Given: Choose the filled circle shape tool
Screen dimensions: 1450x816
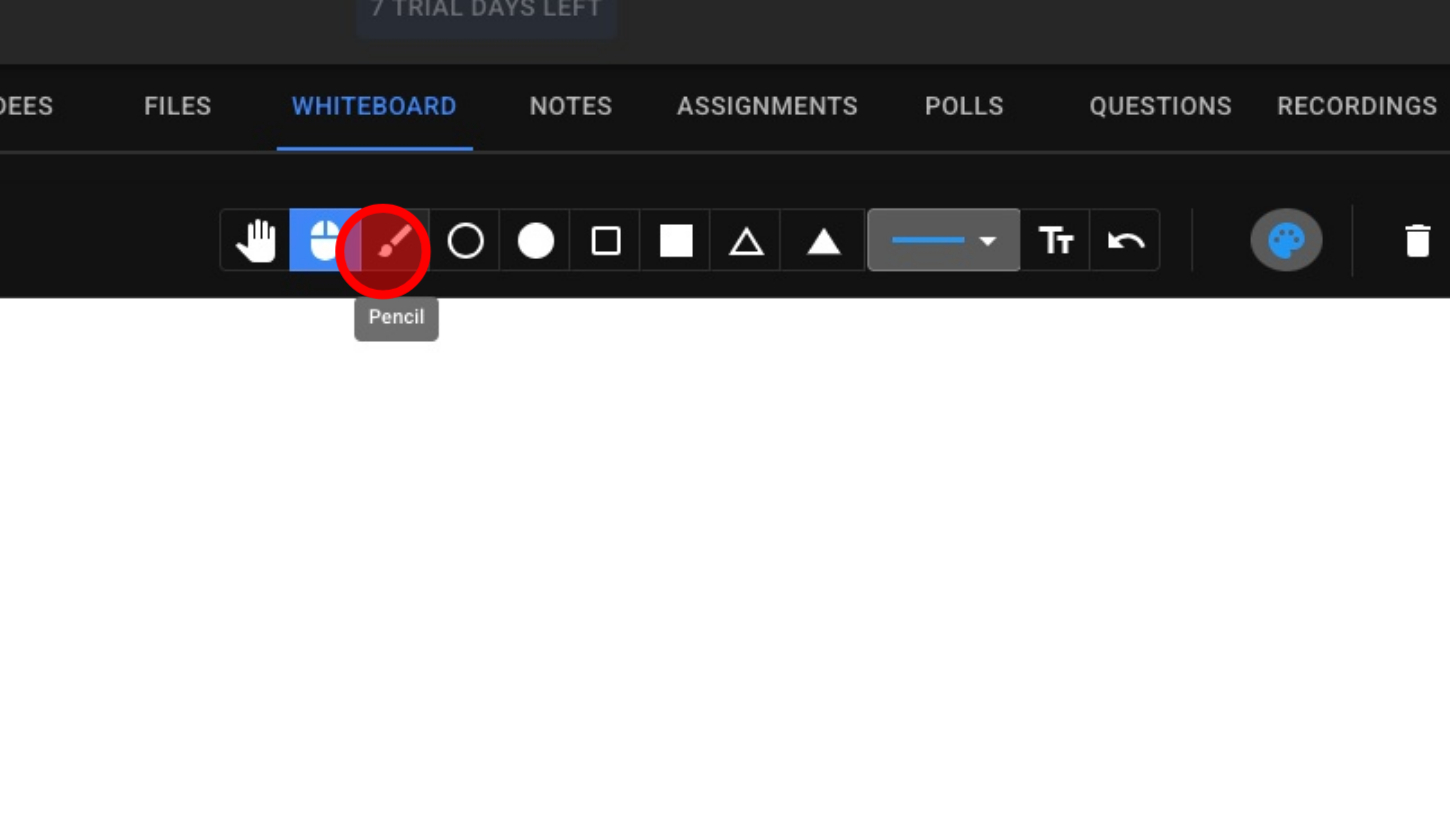Looking at the screenshot, I should [x=535, y=241].
